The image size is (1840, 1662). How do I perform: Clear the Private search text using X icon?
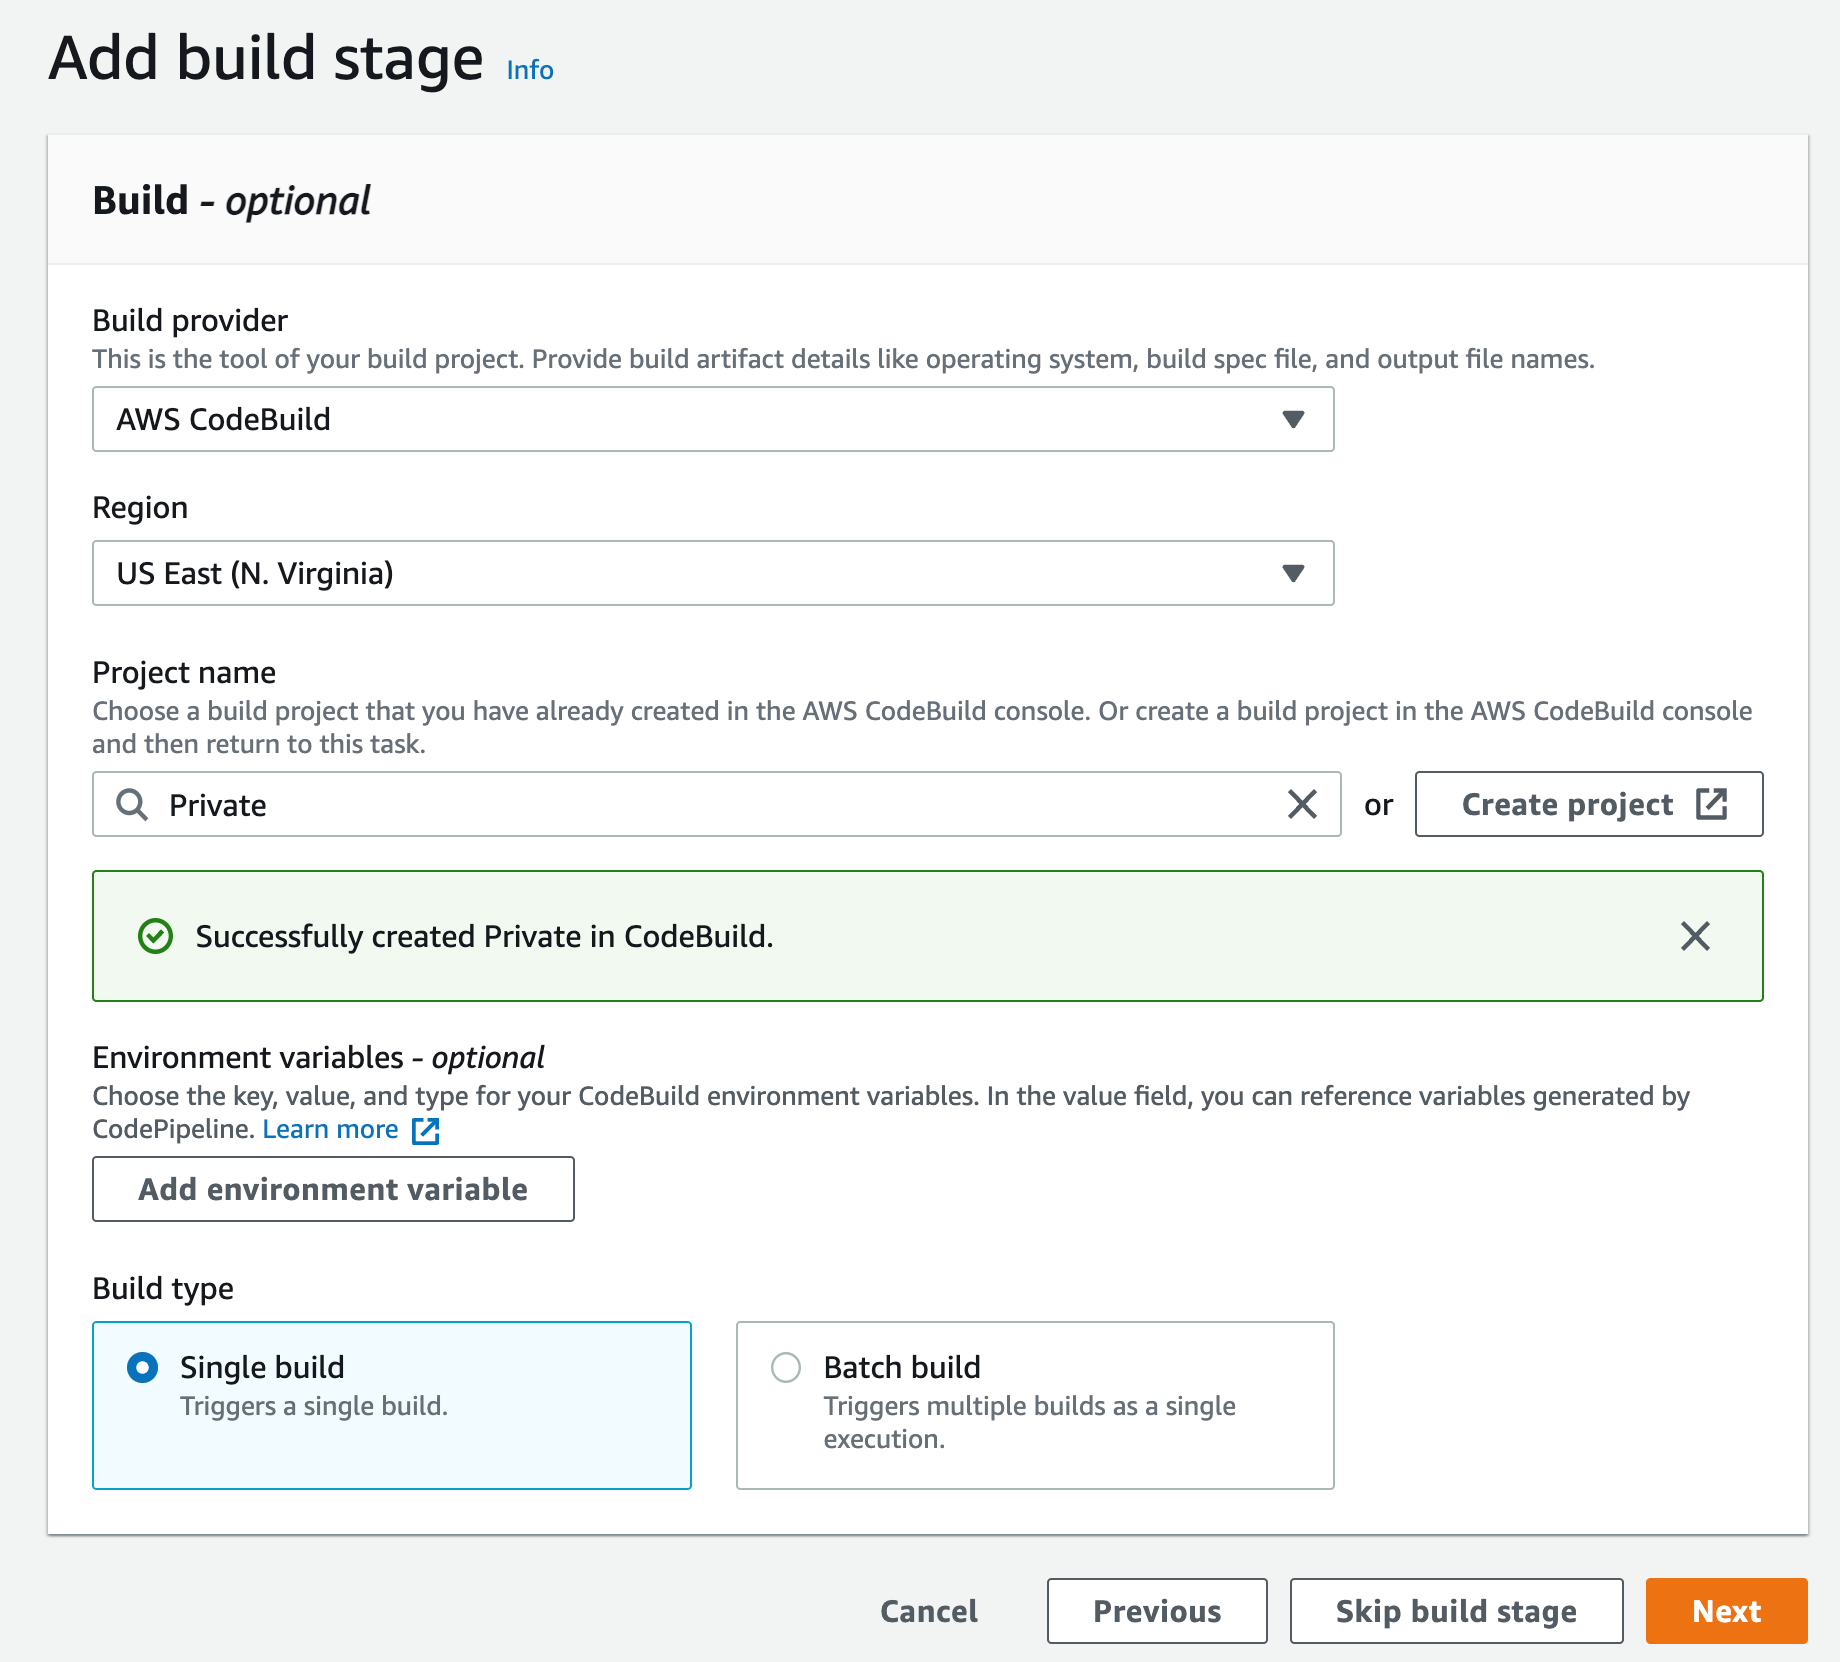pos(1301,804)
